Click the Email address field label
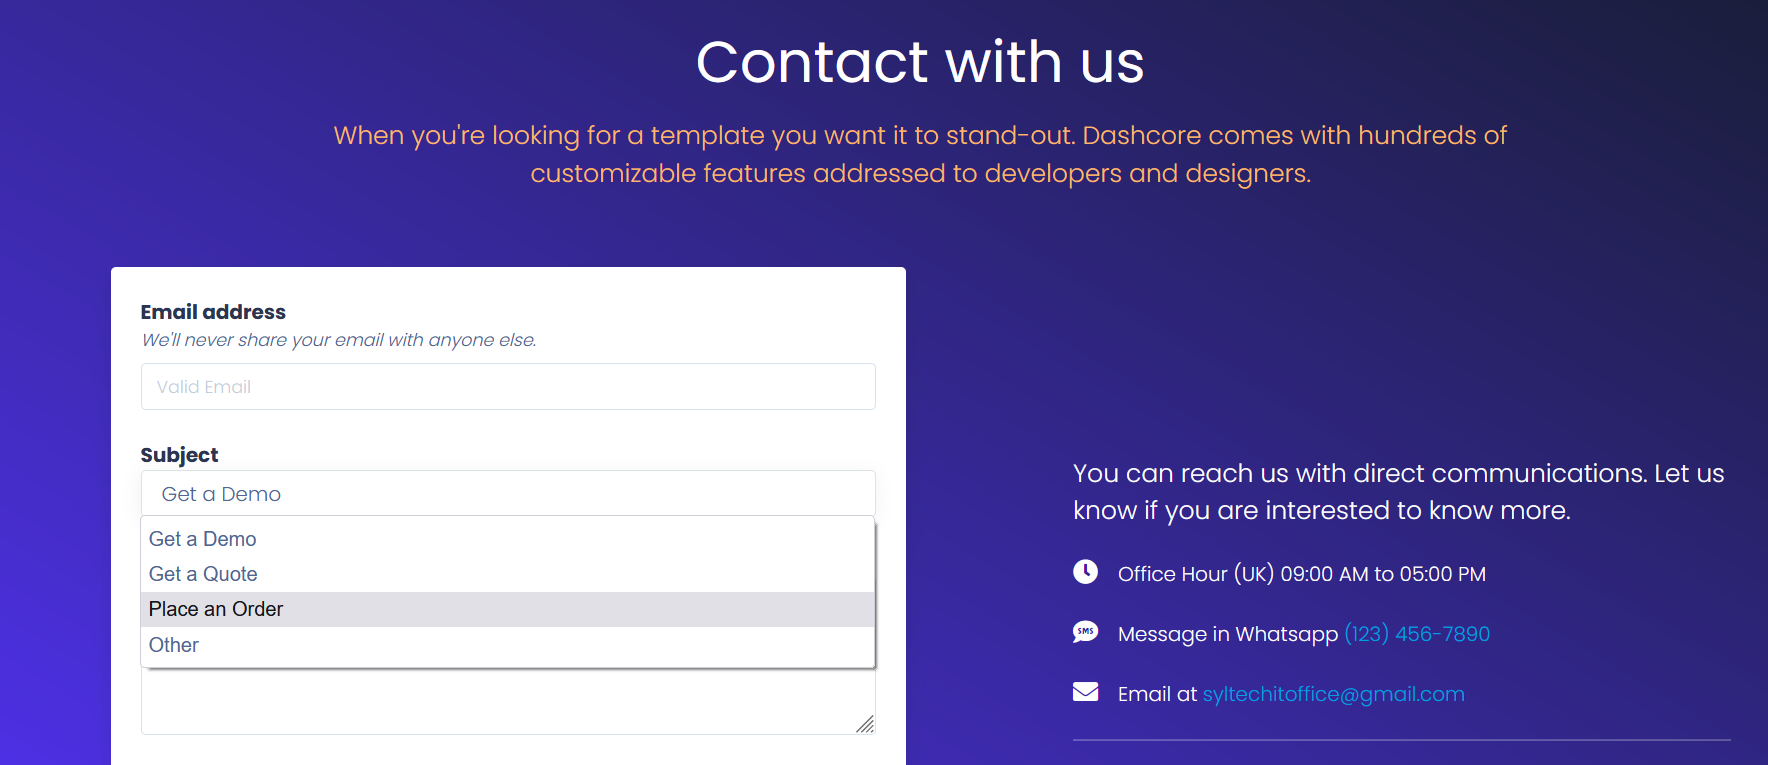Image resolution: width=1768 pixels, height=765 pixels. click(213, 312)
